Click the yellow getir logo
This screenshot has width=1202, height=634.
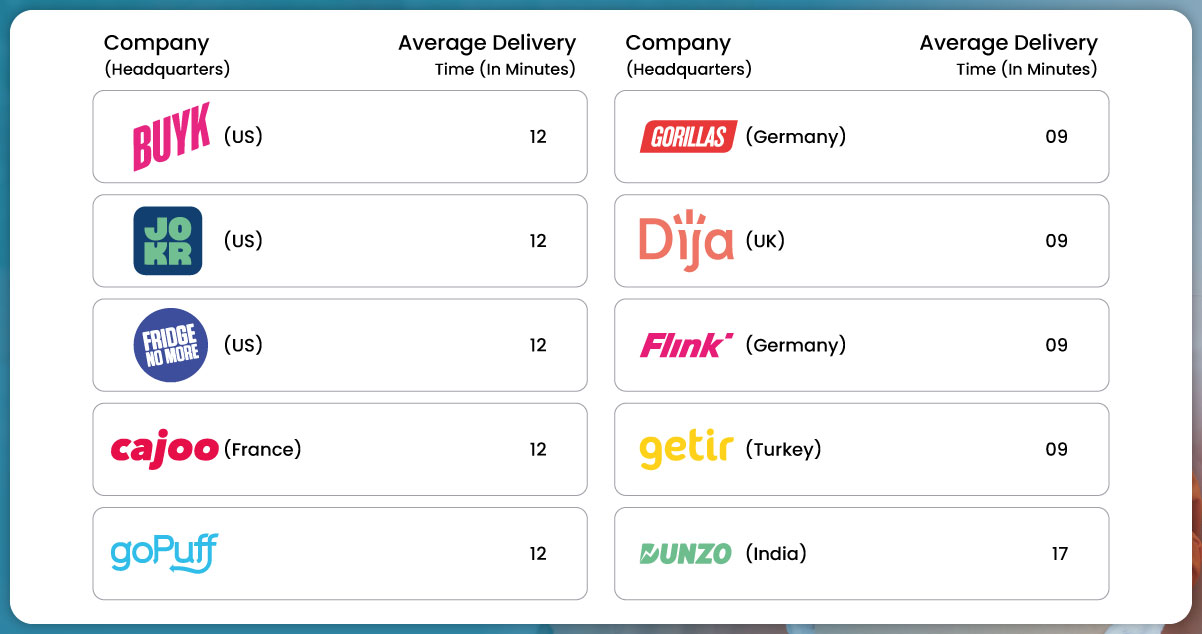pos(686,450)
